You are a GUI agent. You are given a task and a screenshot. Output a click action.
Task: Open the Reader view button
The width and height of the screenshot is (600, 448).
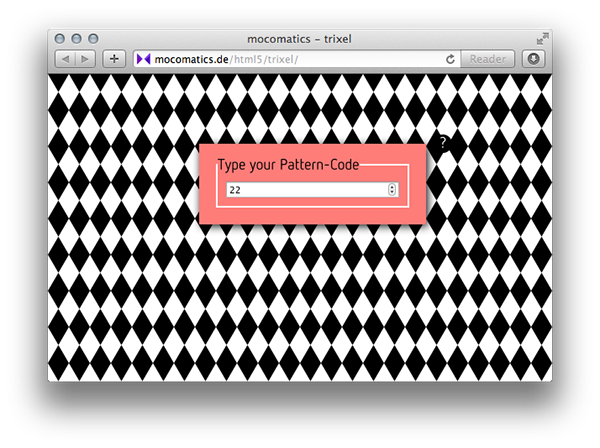click(x=488, y=59)
